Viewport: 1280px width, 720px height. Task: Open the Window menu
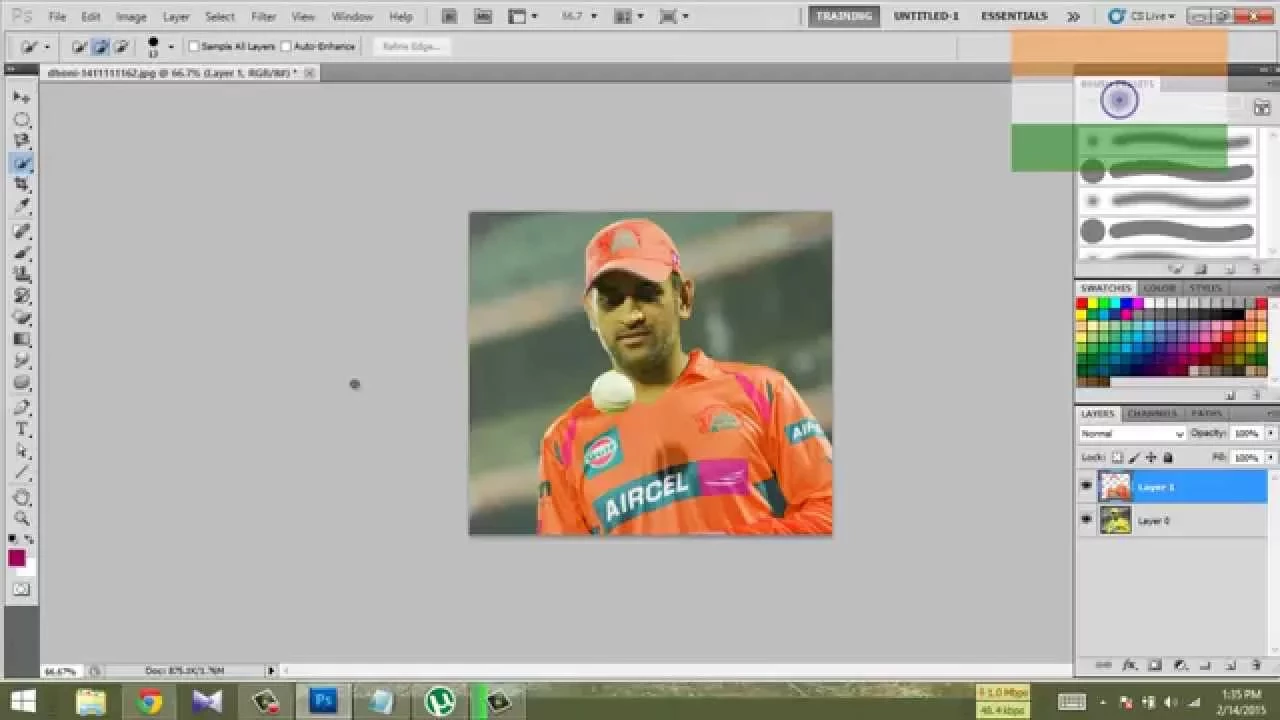[x=351, y=17]
